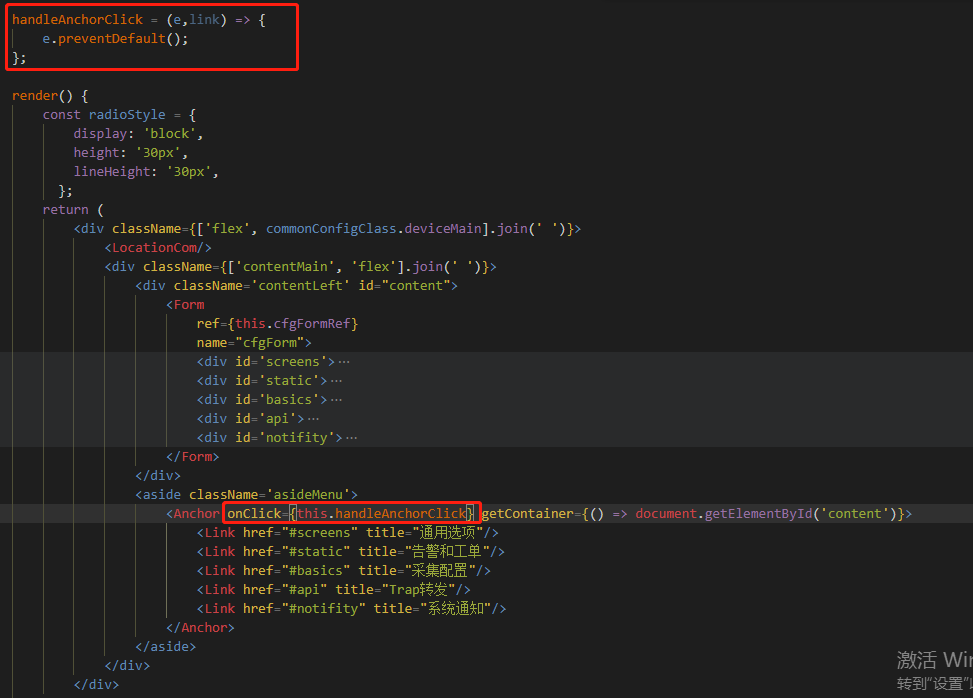Image resolution: width=973 pixels, height=698 pixels.
Task: Expand folded div id='api' ellipsis
Action: 313,419
